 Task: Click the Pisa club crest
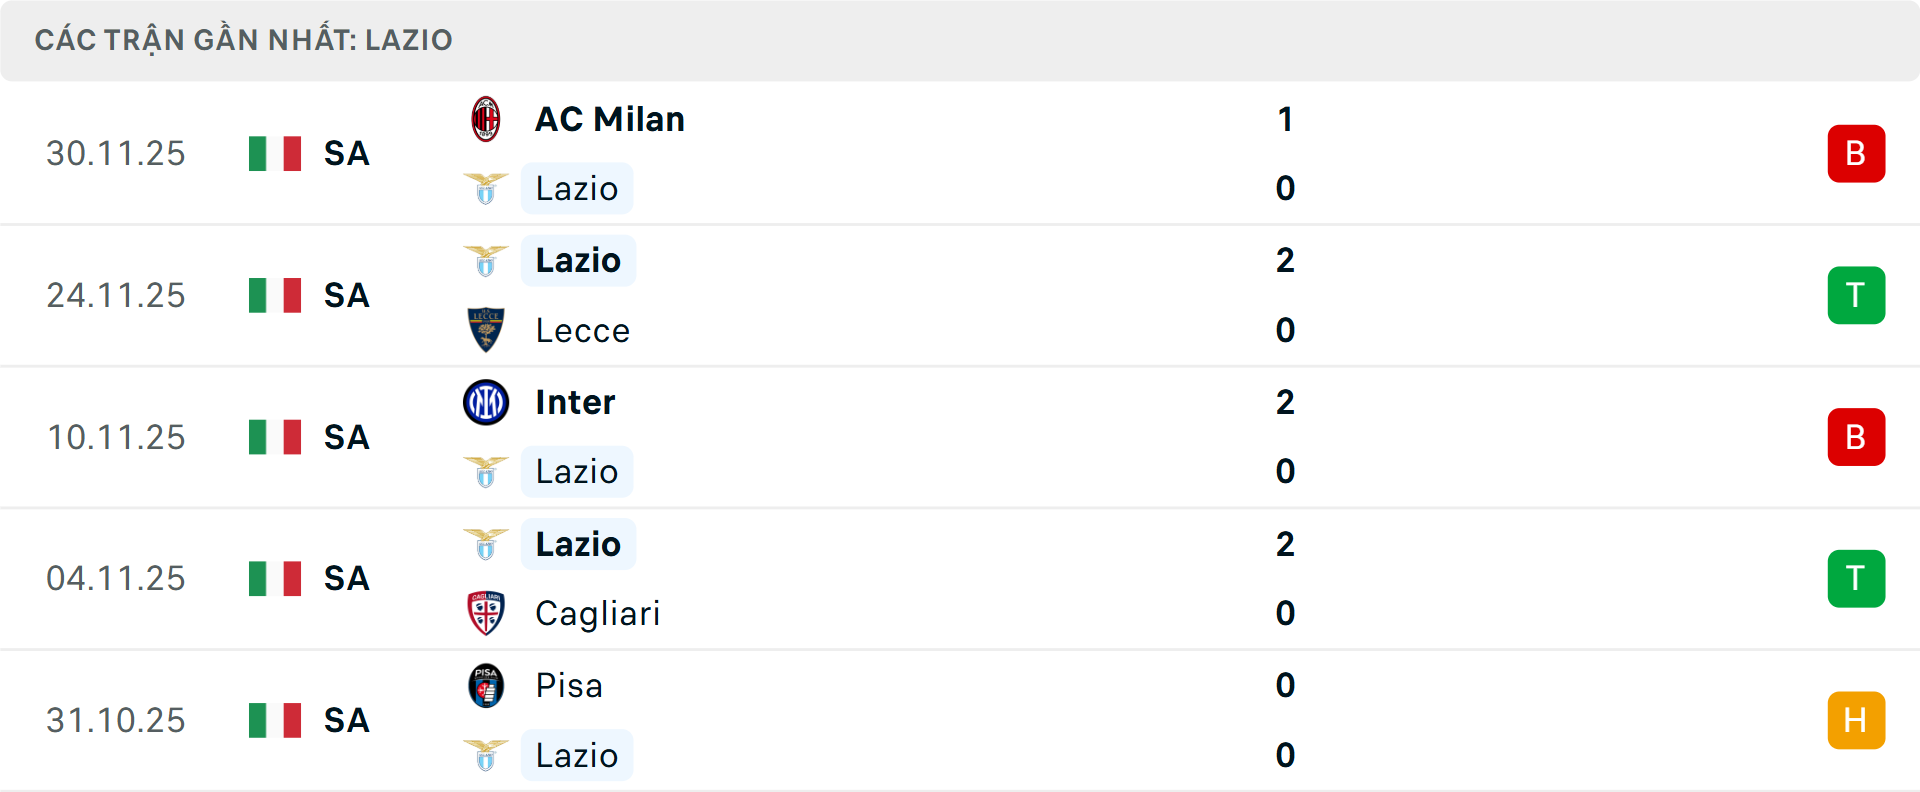pos(486,686)
